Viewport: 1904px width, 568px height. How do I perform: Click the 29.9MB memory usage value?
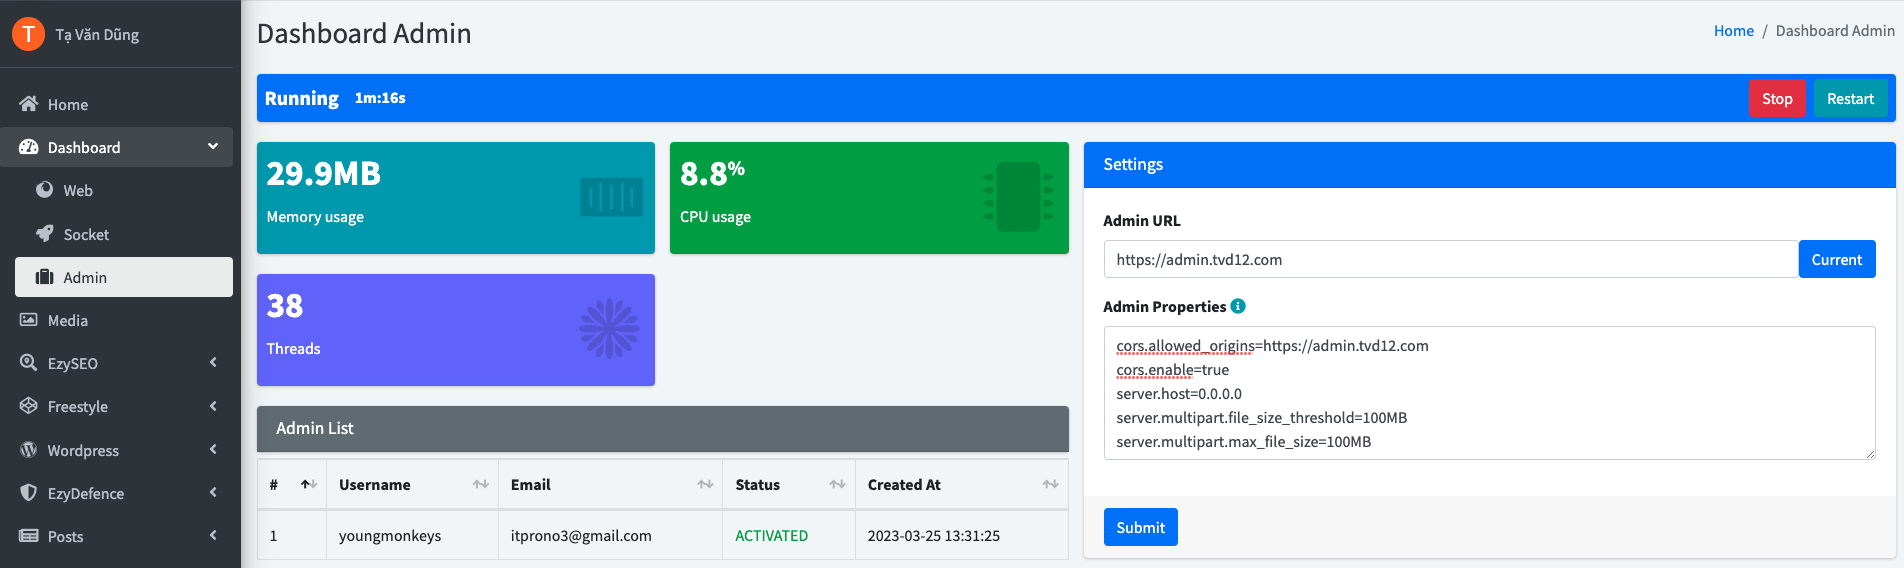(324, 174)
